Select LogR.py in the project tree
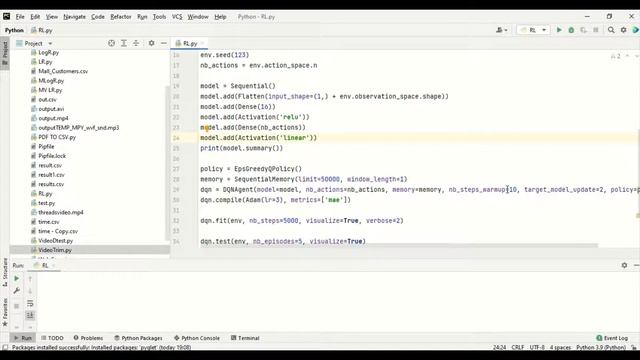Image resolution: width=640 pixels, height=360 pixels. (x=49, y=52)
